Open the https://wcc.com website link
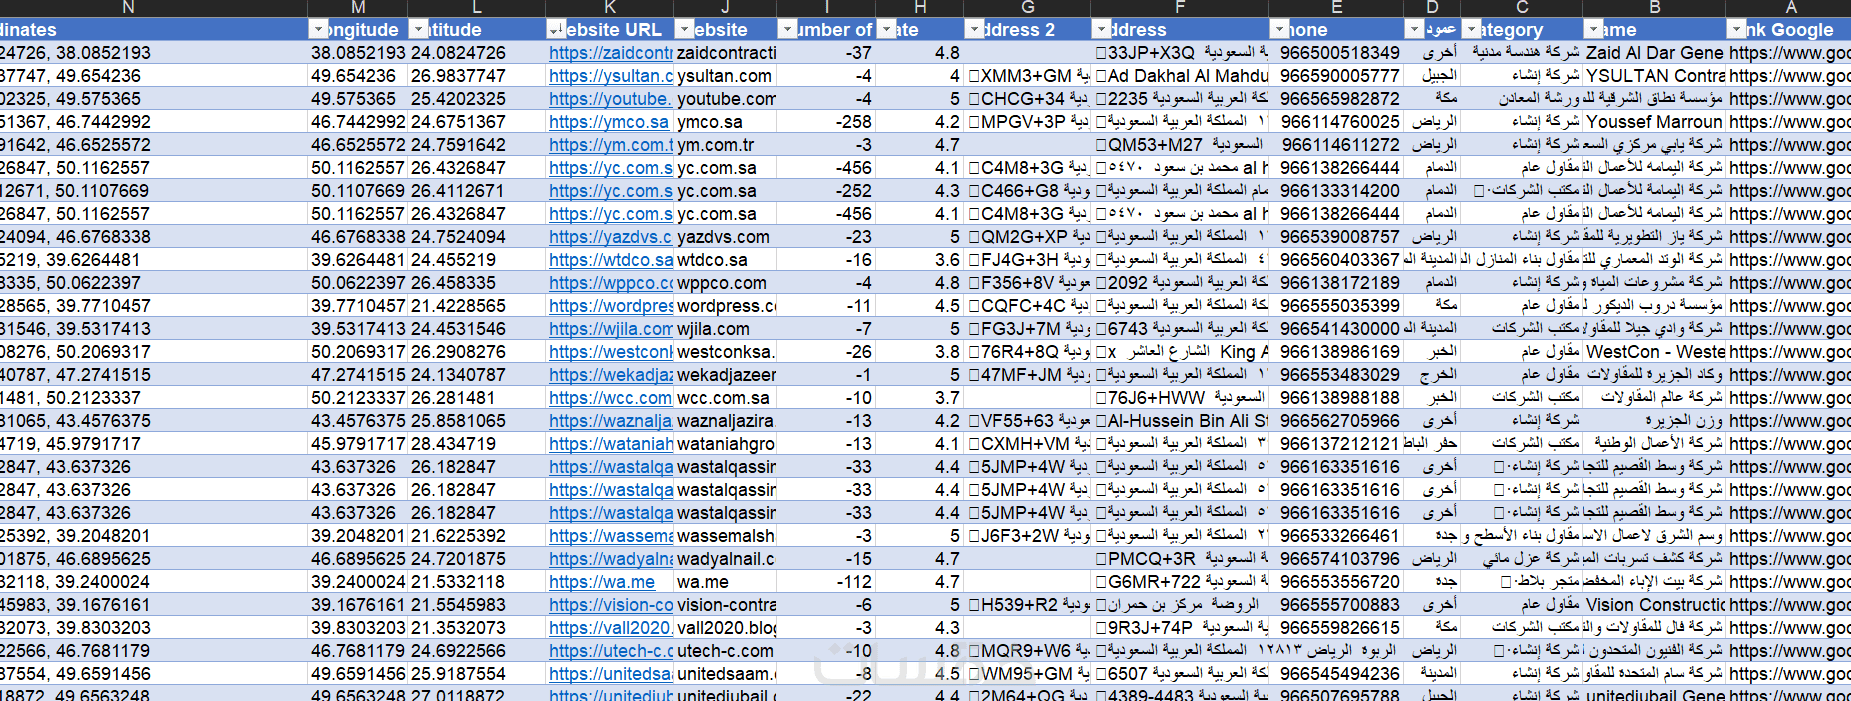This screenshot has width=1851, height=701. tap(610, 397)
